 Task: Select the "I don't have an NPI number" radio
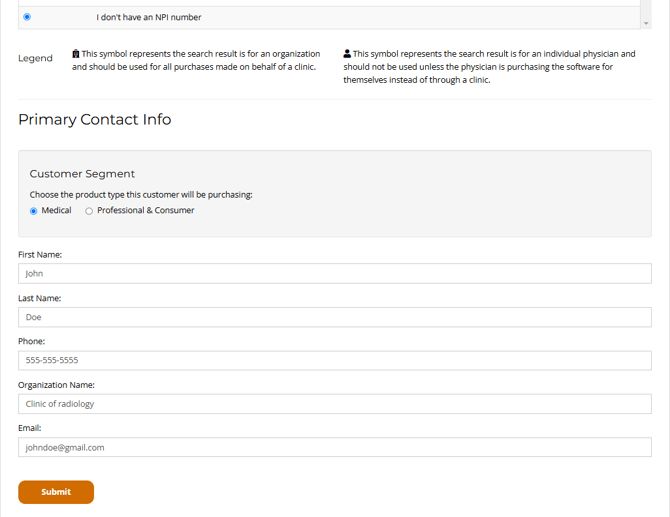point(27,17)
